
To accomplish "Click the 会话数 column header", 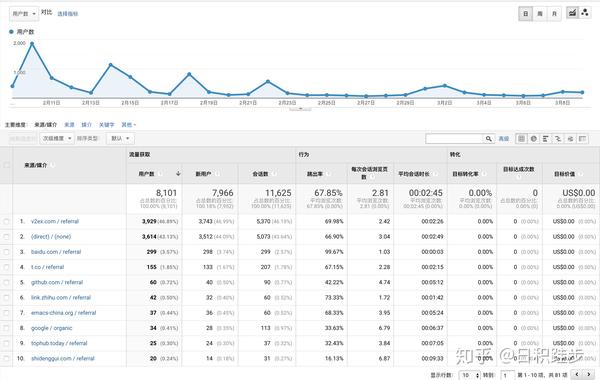I will pos(260,174).
